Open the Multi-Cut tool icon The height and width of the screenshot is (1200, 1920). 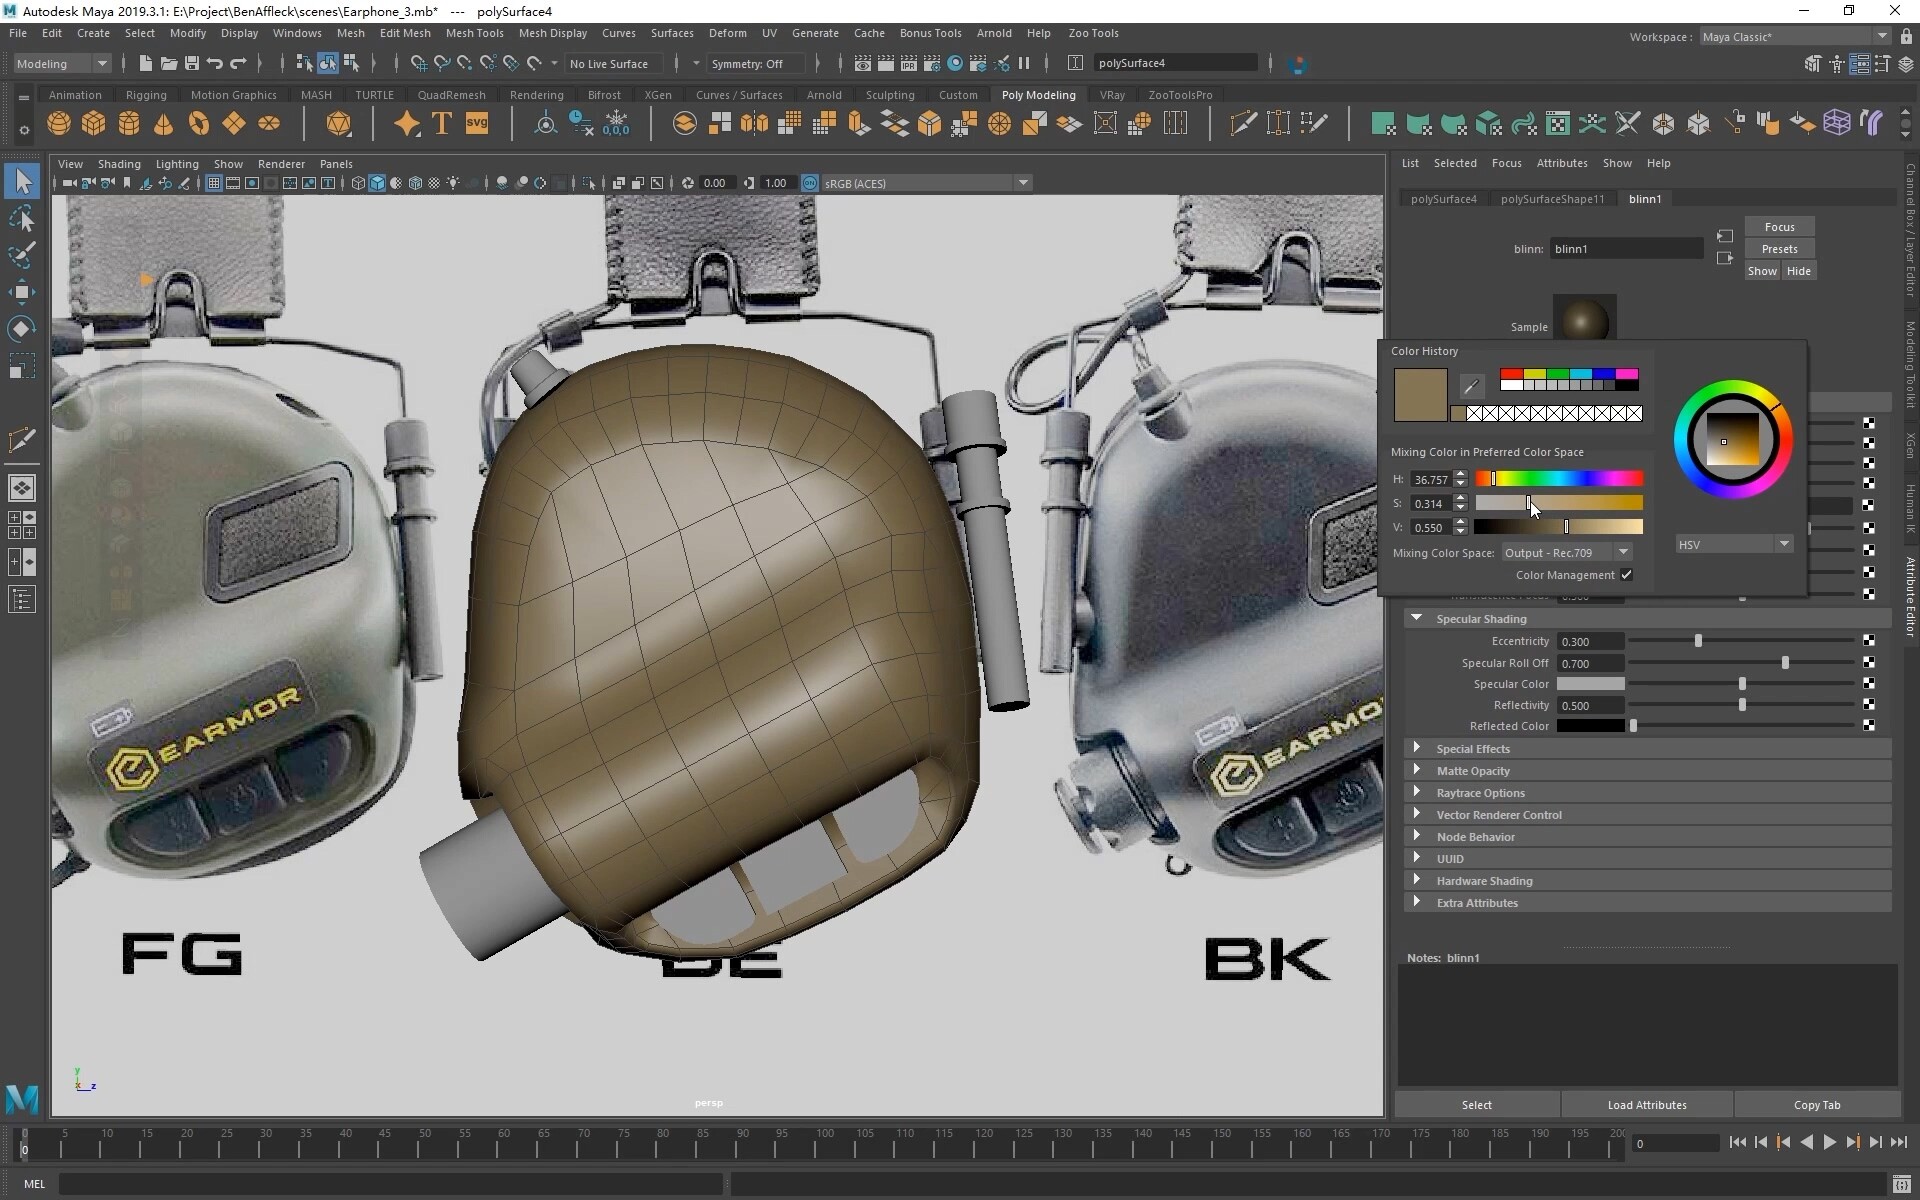pyautogui.click(x=1242, y=122)
